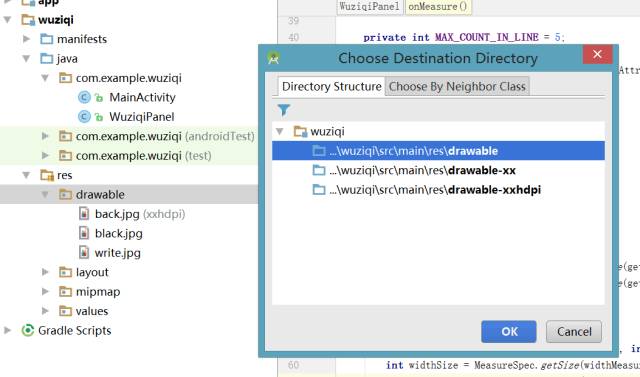Image resolution: width=640 pixels, height=377 pixels.
Task: Click the com.example.wuziqi (test) package icon
Action: [65, 156]
